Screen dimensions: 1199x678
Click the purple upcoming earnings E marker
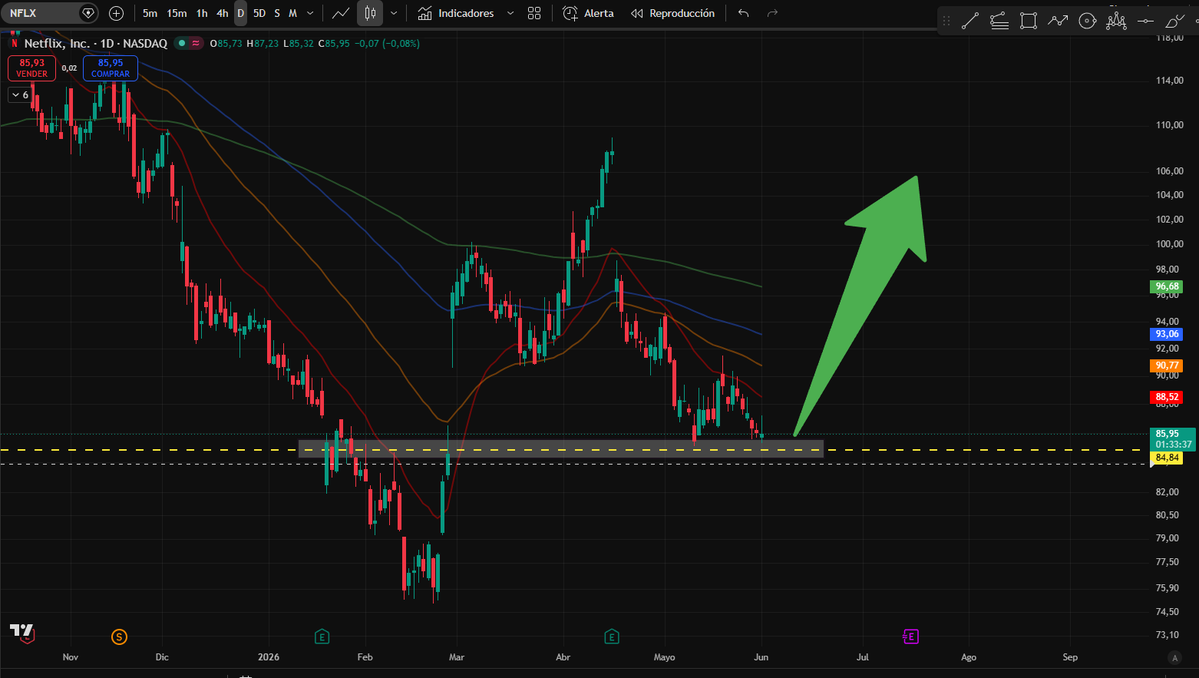(910, 636)
